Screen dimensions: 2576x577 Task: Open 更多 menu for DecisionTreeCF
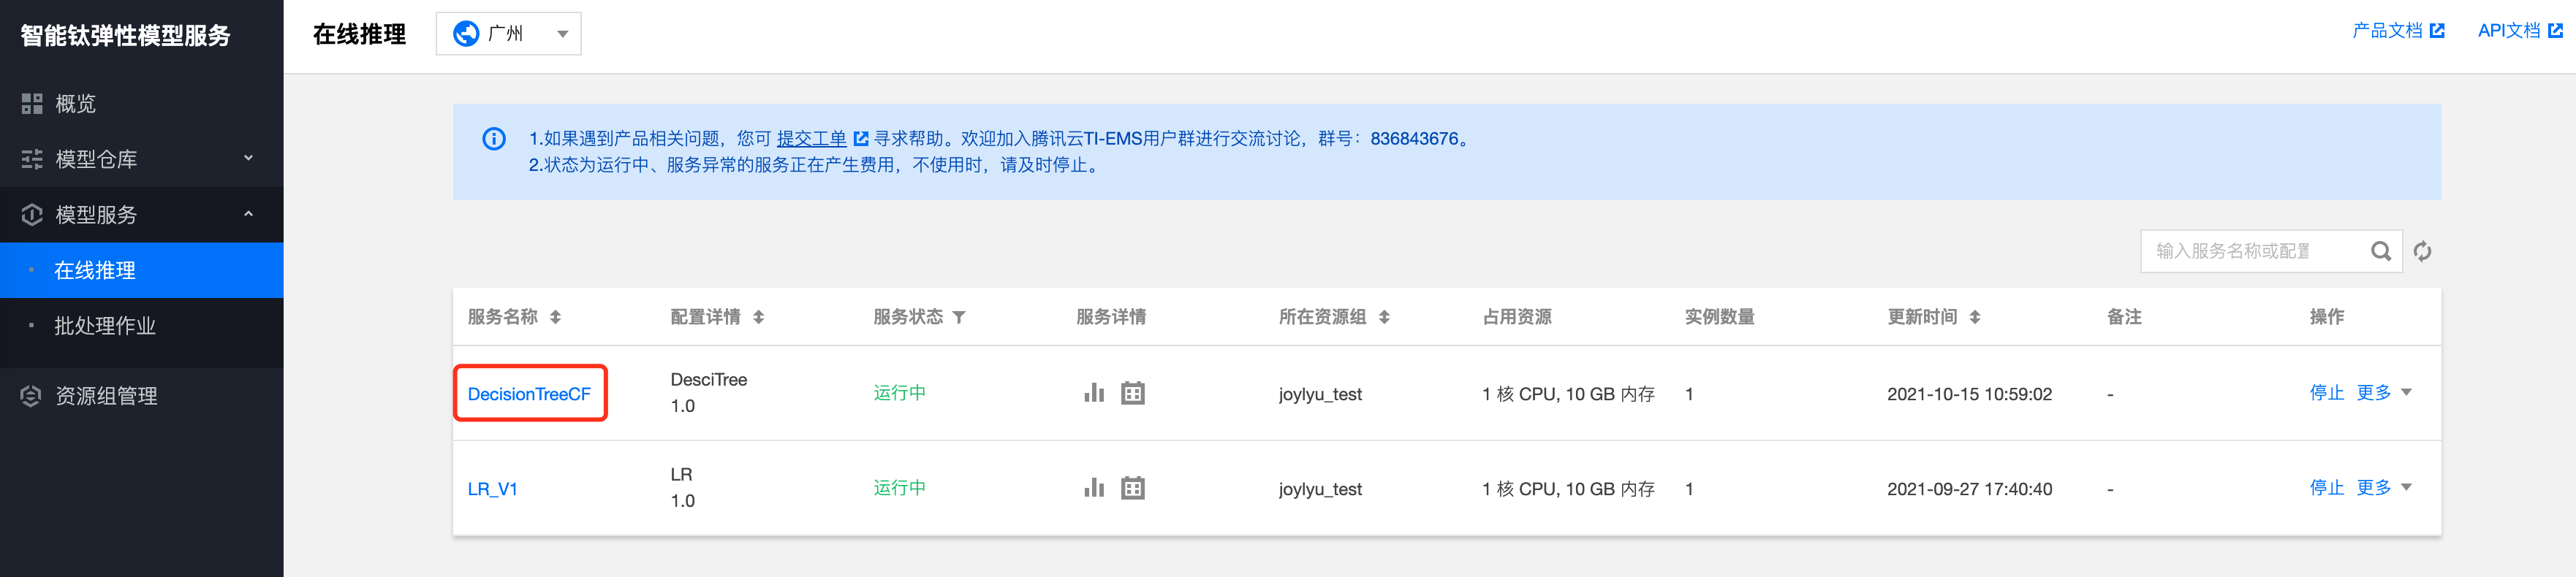(2383, 393)
